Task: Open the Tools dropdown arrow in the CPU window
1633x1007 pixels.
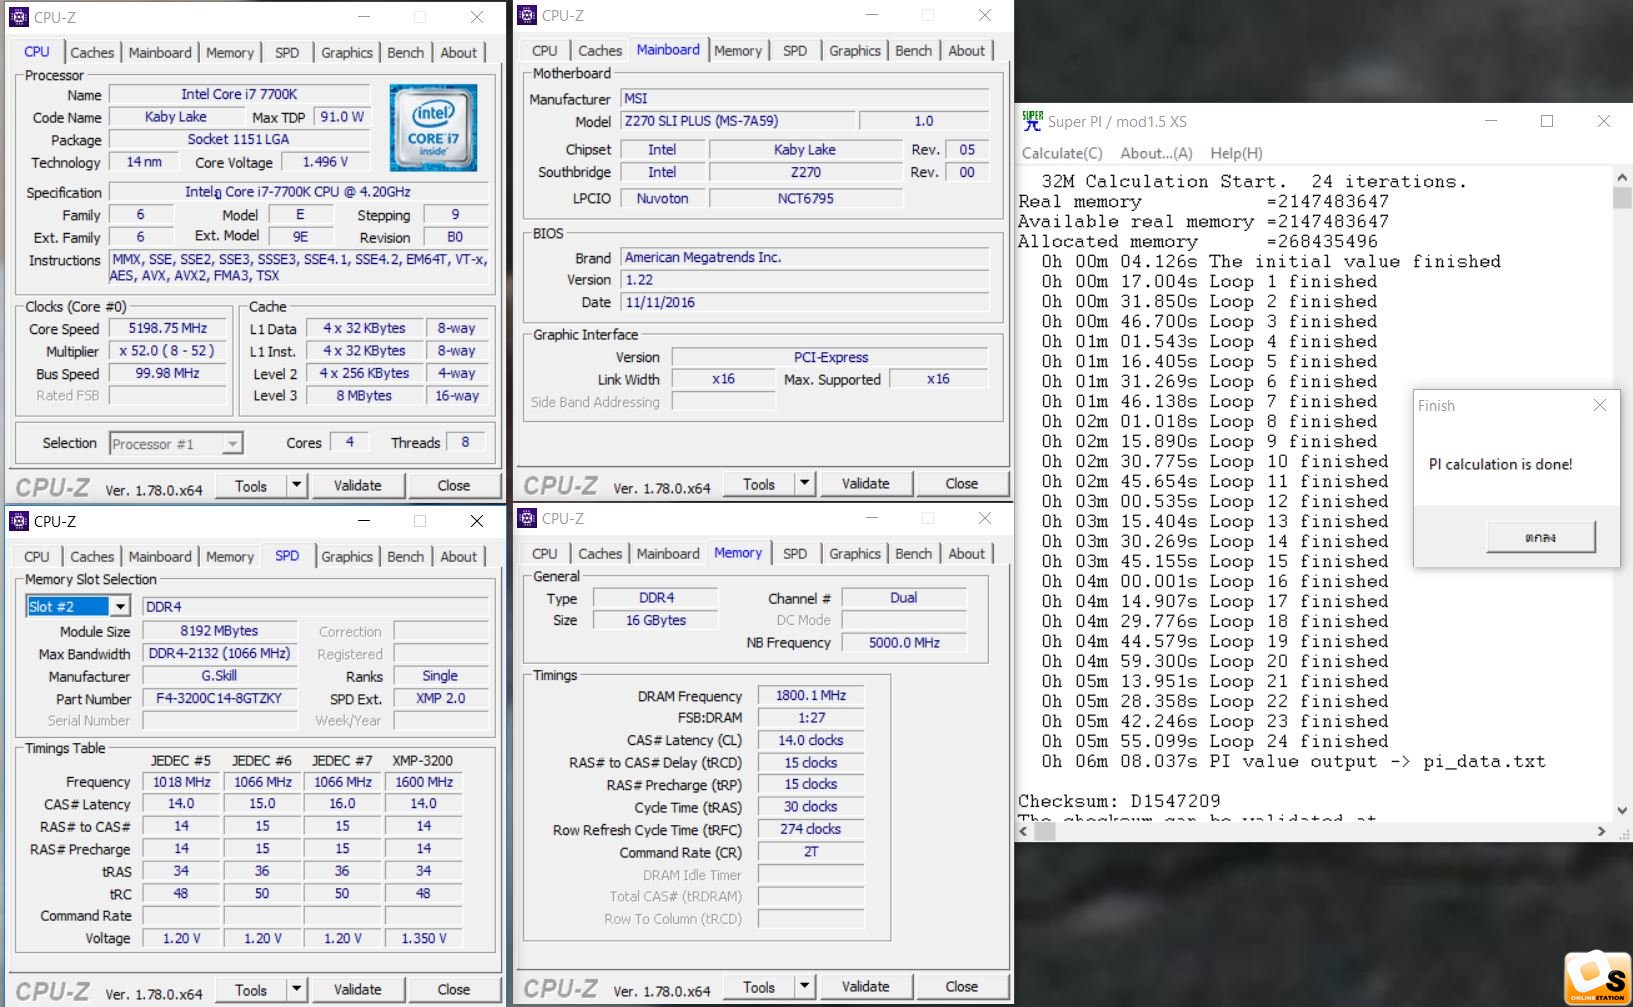Action: tap(296, 486)
